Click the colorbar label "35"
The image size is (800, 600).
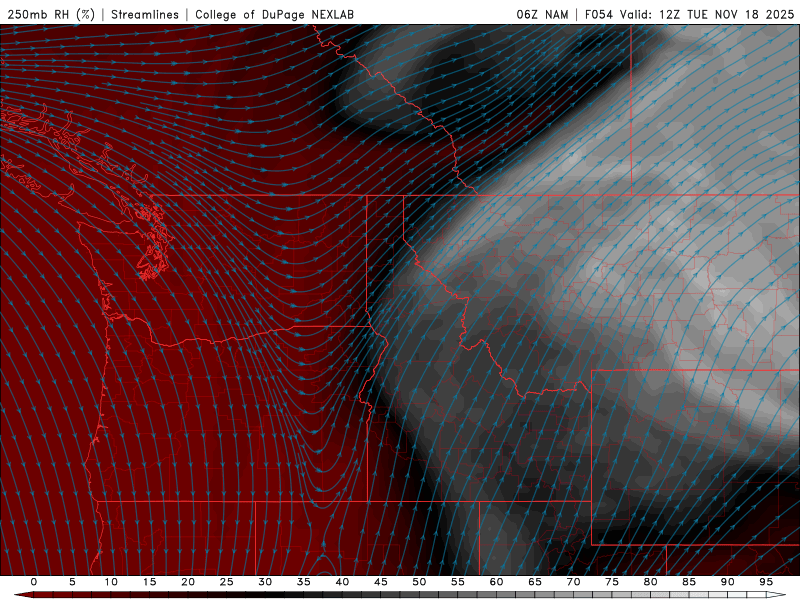pyautogui.click(x=304, y=582)
